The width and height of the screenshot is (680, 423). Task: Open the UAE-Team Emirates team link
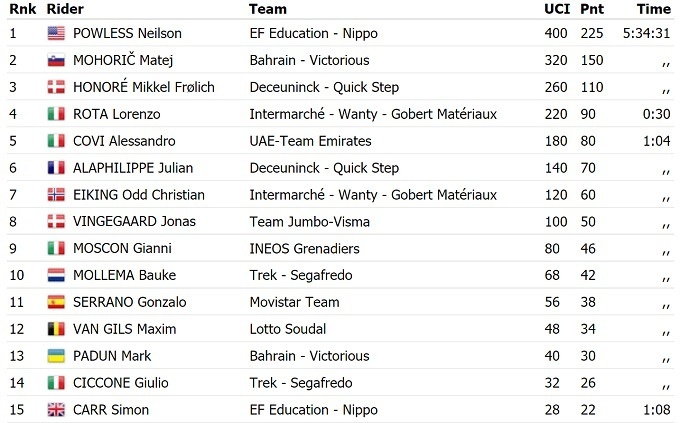[310, 141]
